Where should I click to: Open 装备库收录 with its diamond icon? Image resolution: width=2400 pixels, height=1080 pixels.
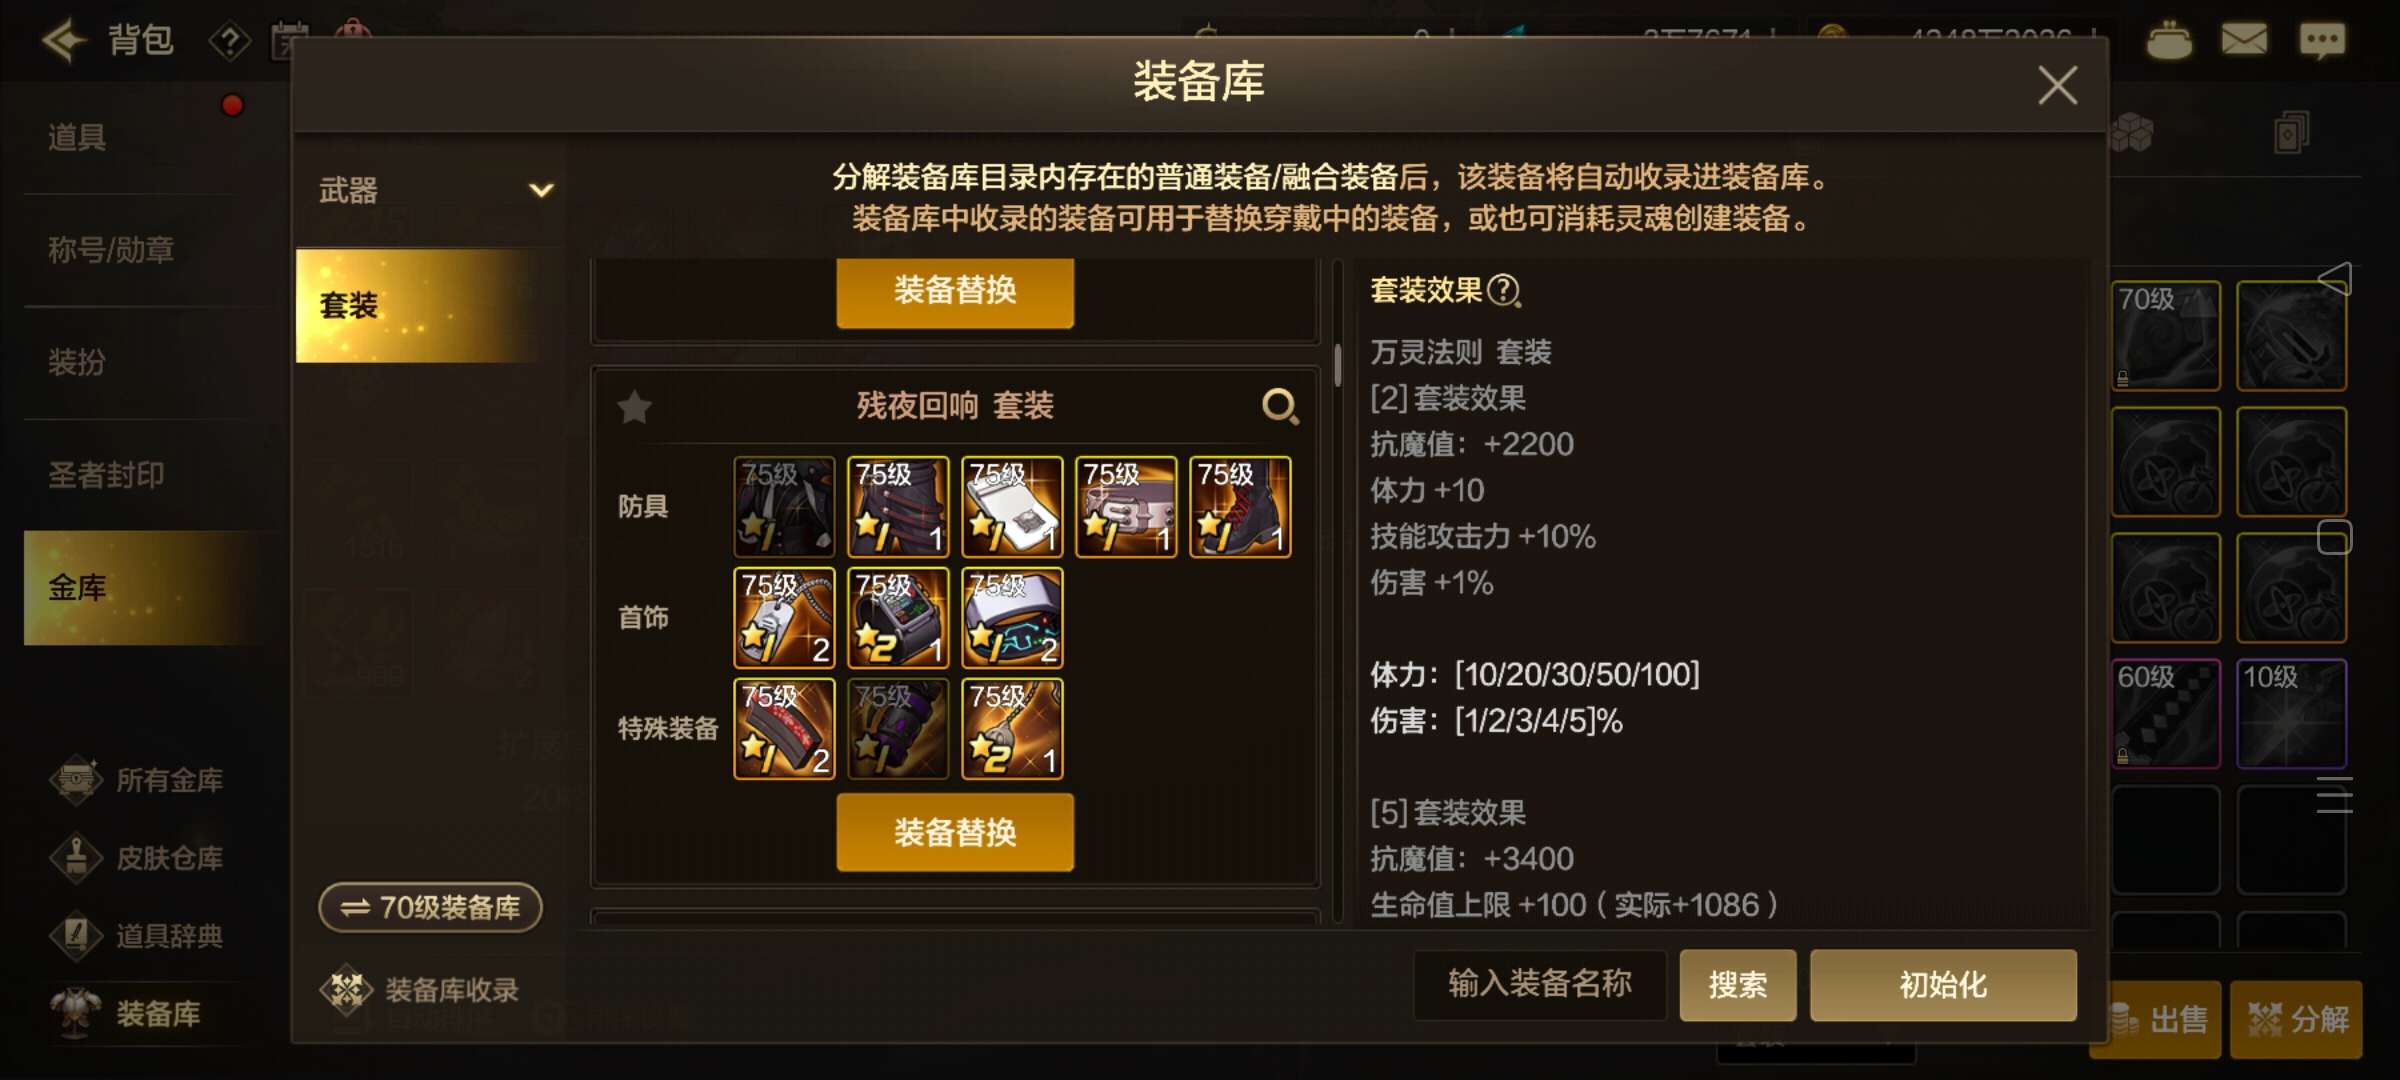click(x=420, y=990)
